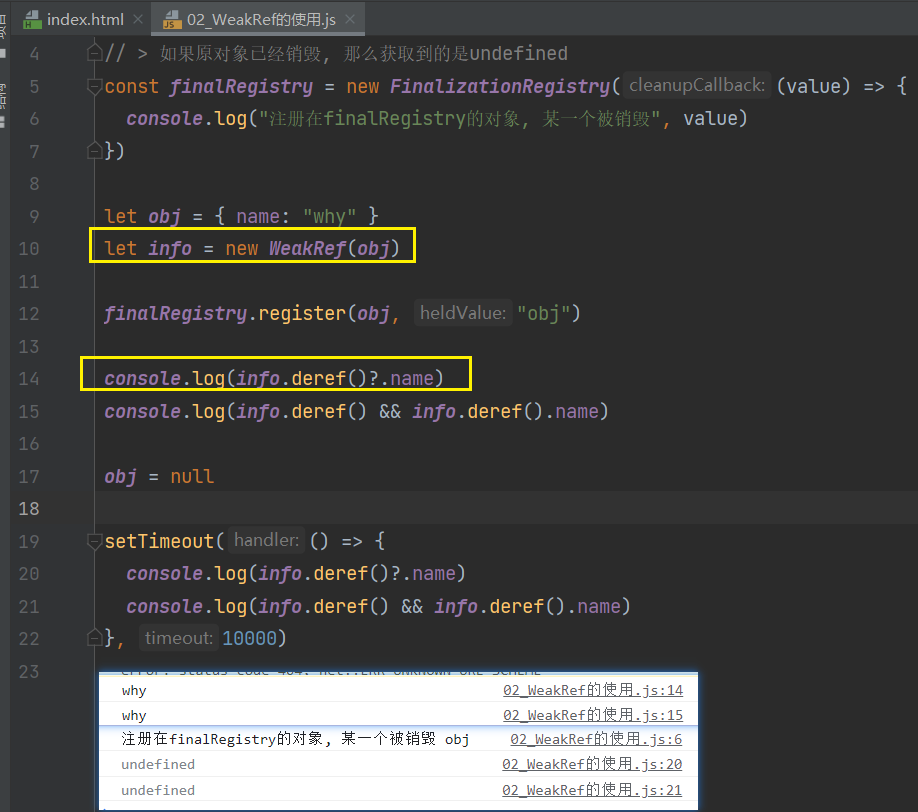
Task: Click null on line 17
Action: (x=192, y=477)
